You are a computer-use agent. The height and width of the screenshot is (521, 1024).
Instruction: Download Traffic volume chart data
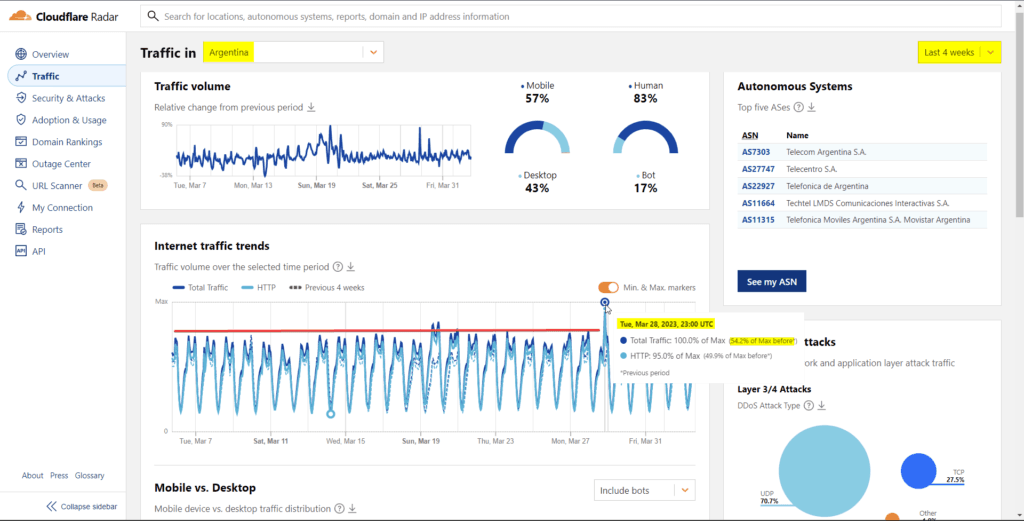[x=311, y=107]
